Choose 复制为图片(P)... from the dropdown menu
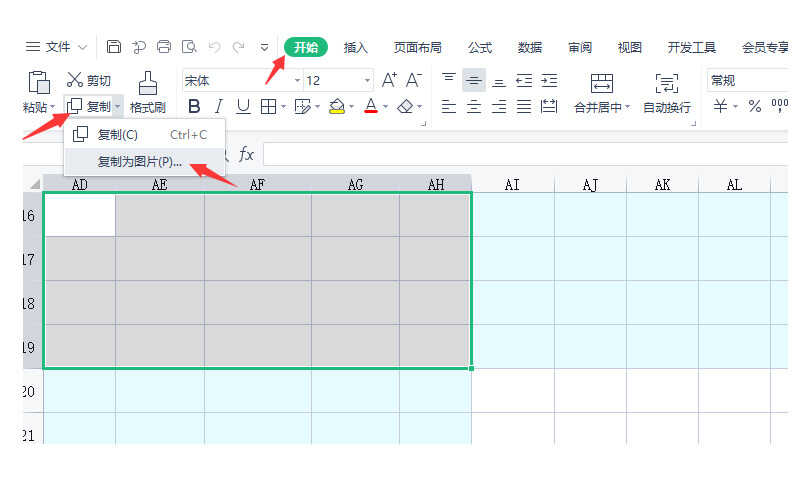This screenshot has width=806, height=479. pyautogui.click(x=145, y=161)
